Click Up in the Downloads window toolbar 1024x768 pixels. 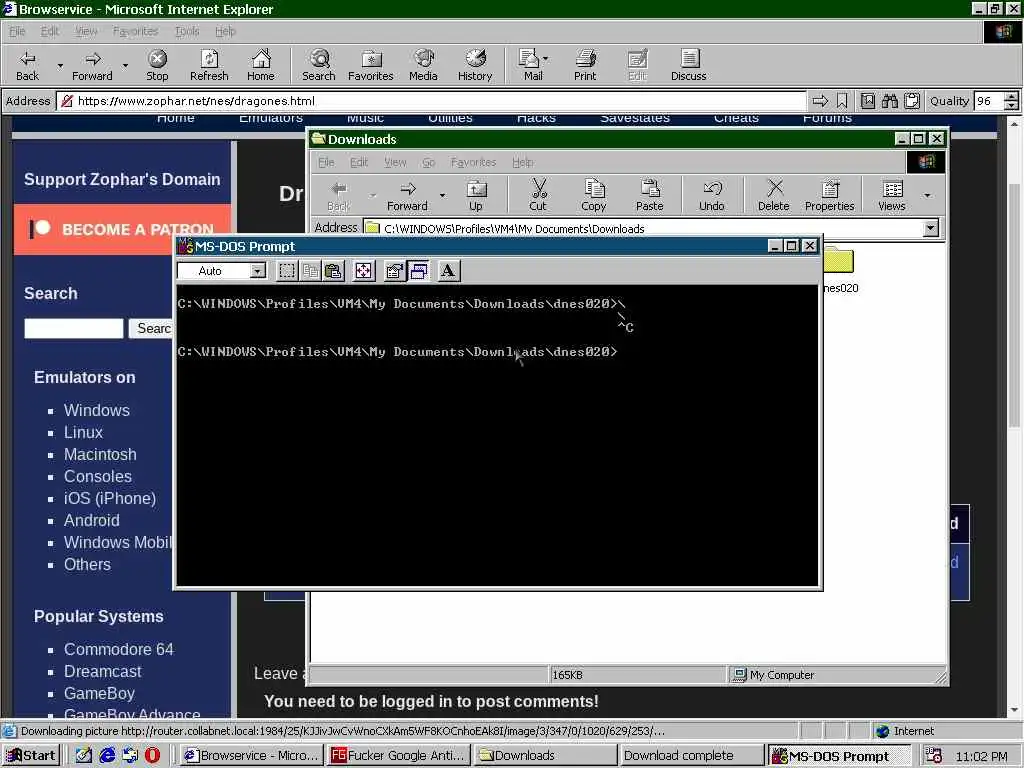click(475, 196)
